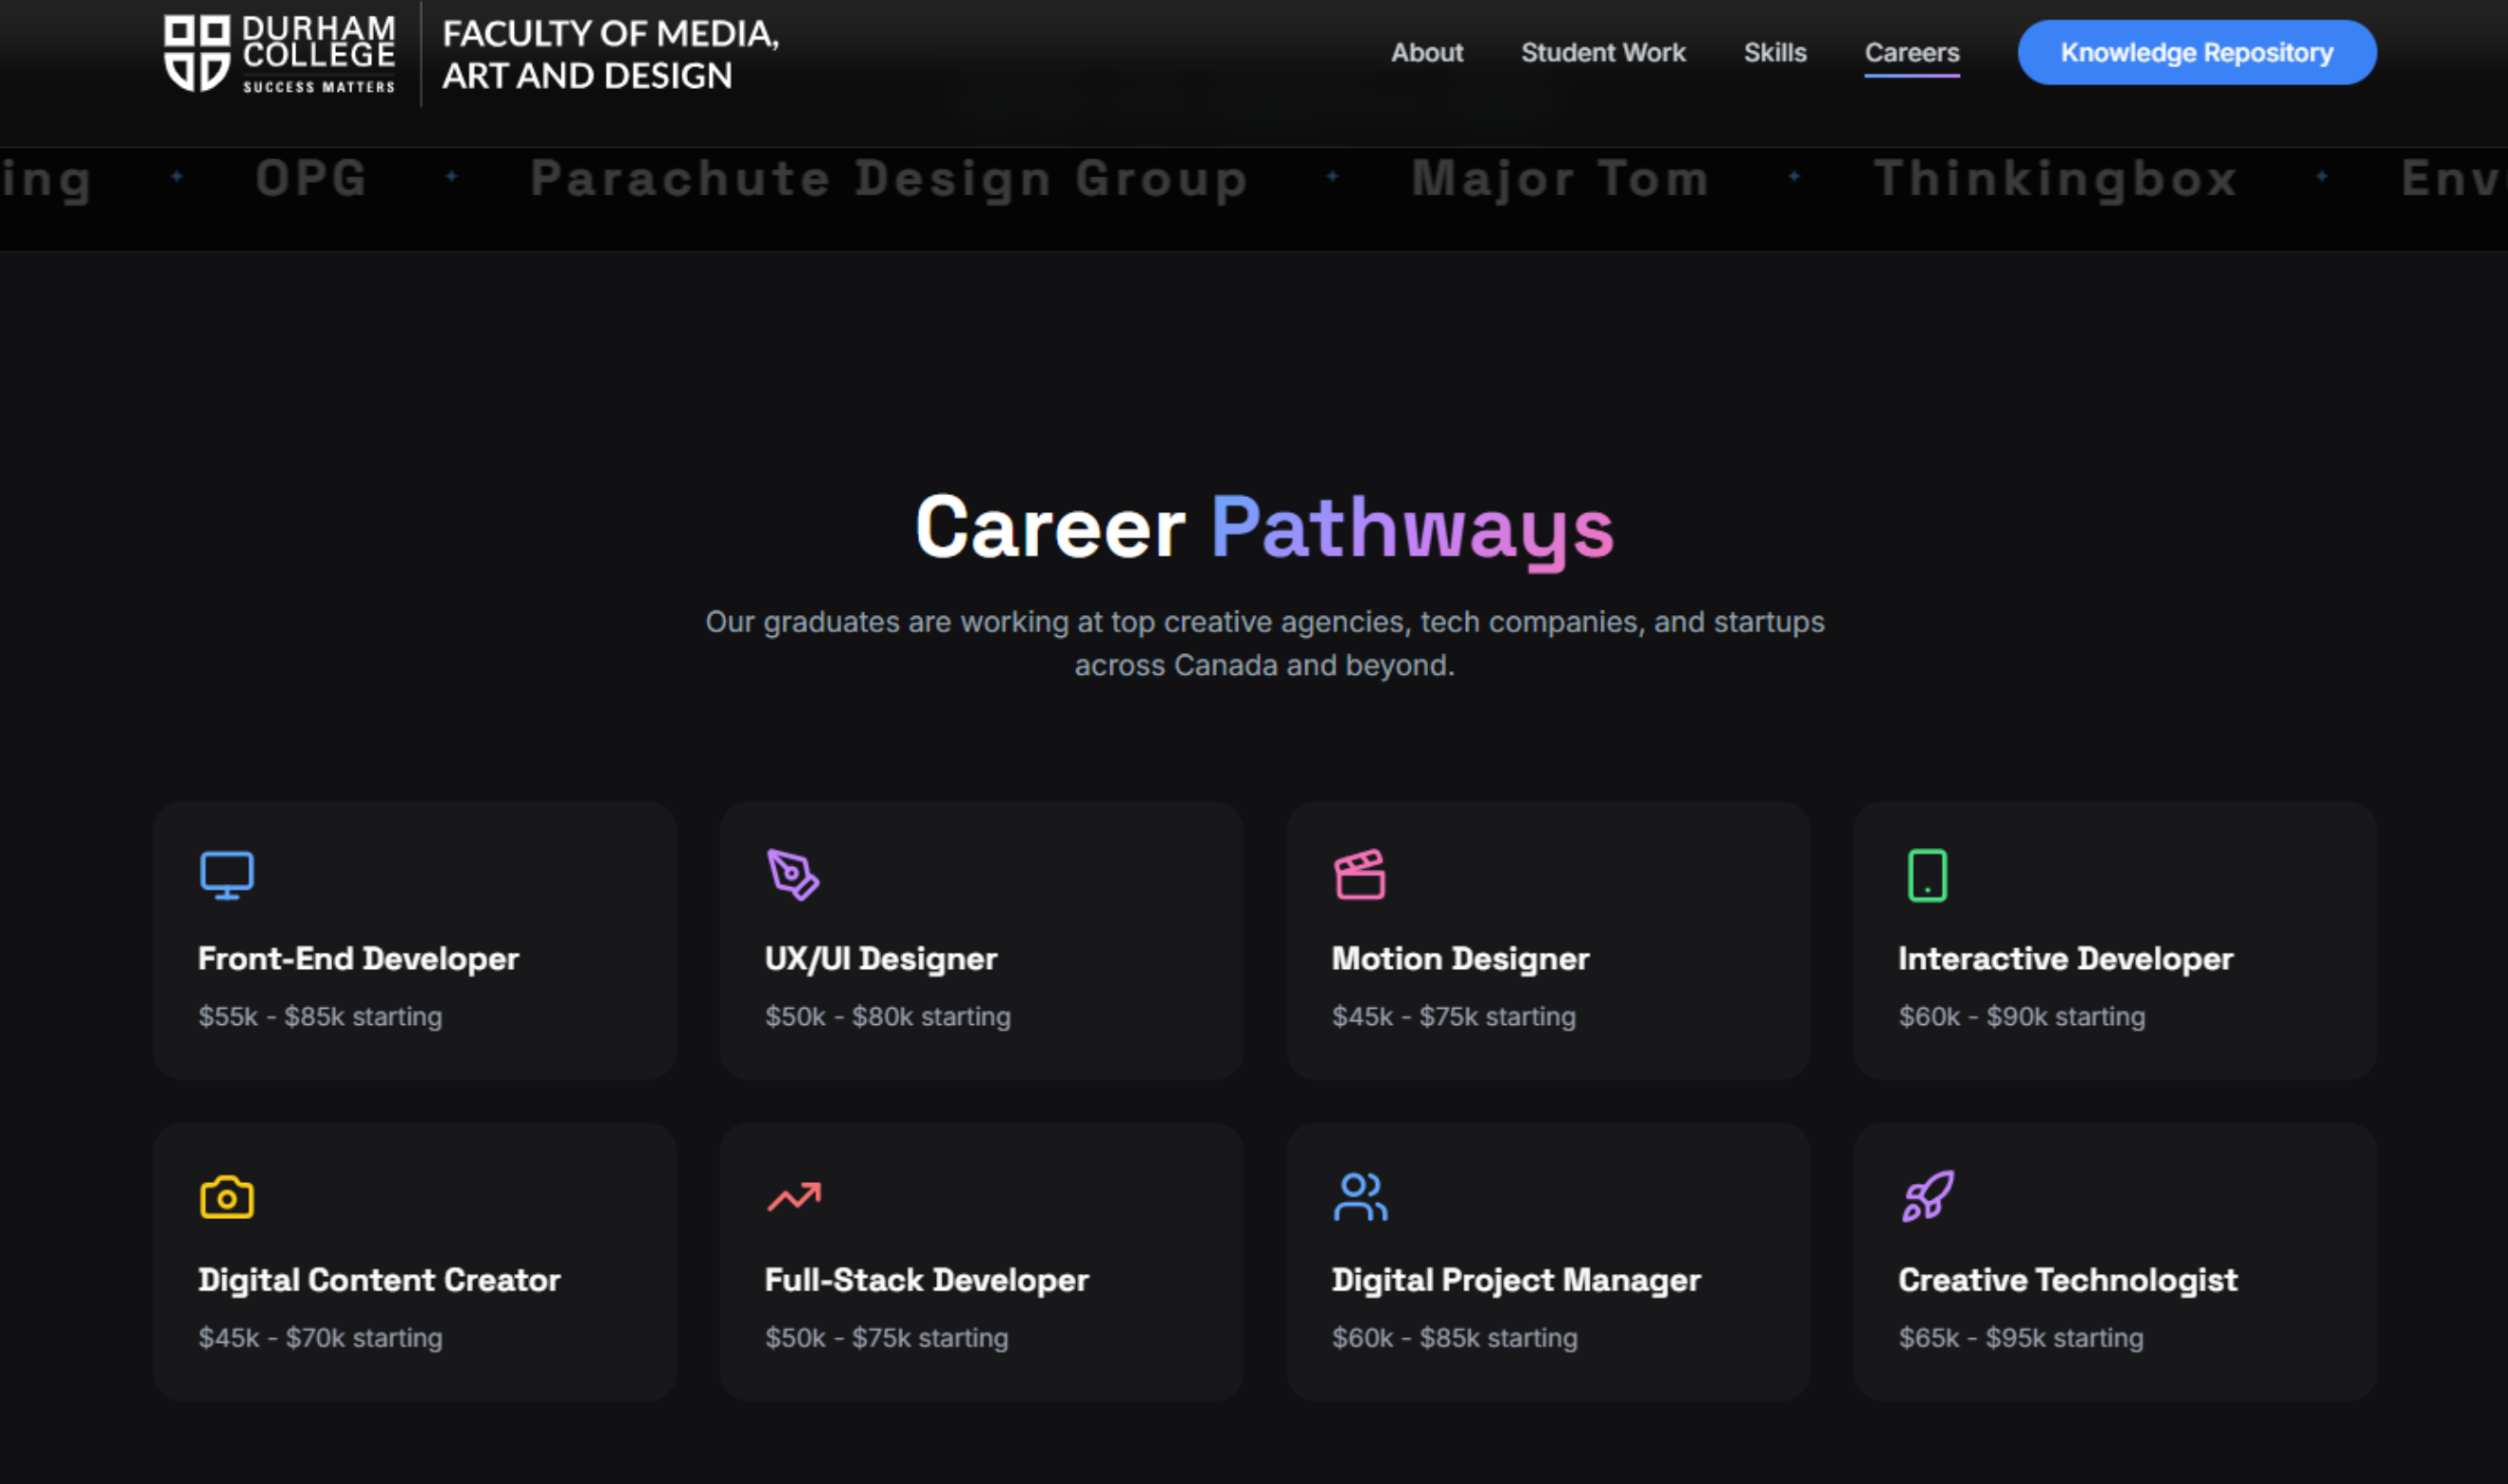
Task: Click the clapperboard icon on Motion Designer card
Action: click(1360, 875)
